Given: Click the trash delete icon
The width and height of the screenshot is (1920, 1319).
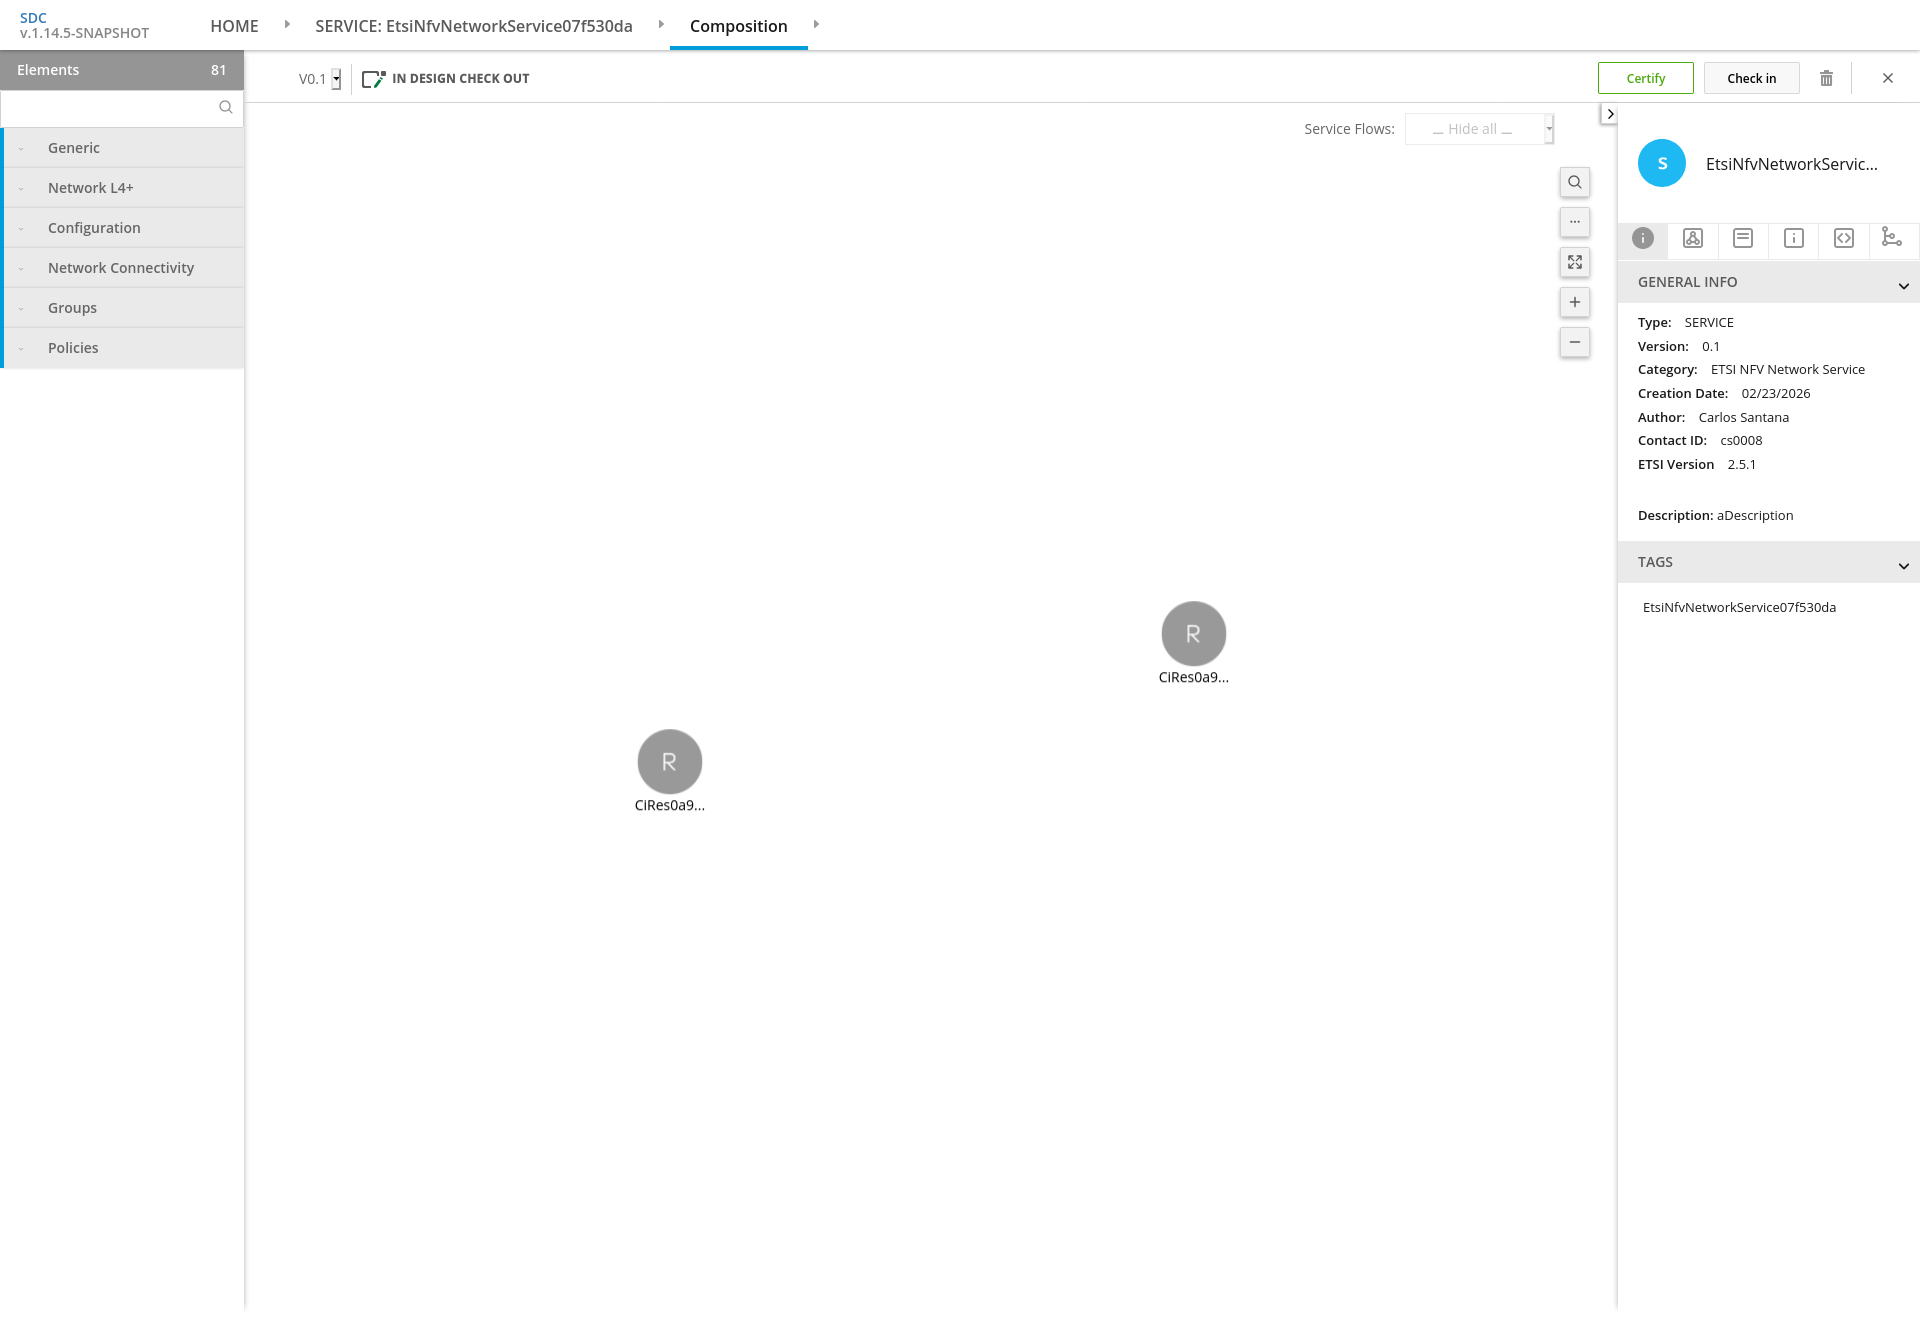Looking at the screenshot, I should [1826, 78].
